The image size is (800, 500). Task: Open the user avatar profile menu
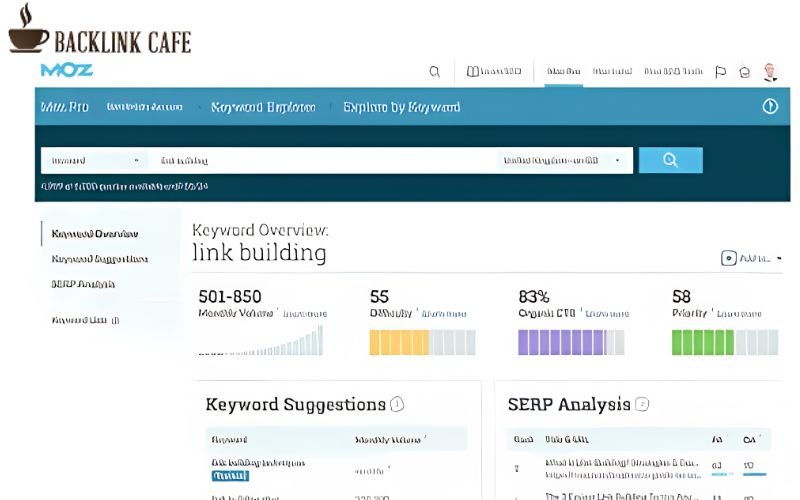click(770, 72)
